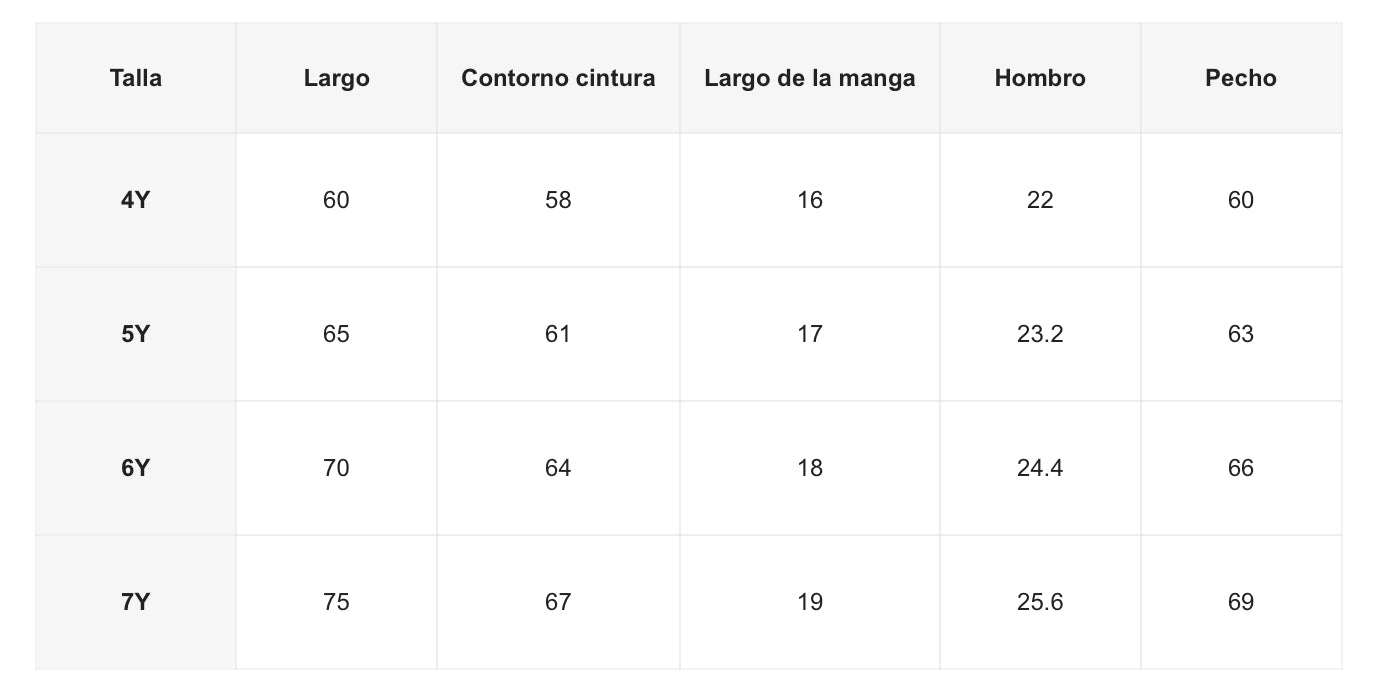This screenshot has width=1375, height=687.
Task: Click the 5Y Pecho value 63
Action: [x=1241, y=334]
